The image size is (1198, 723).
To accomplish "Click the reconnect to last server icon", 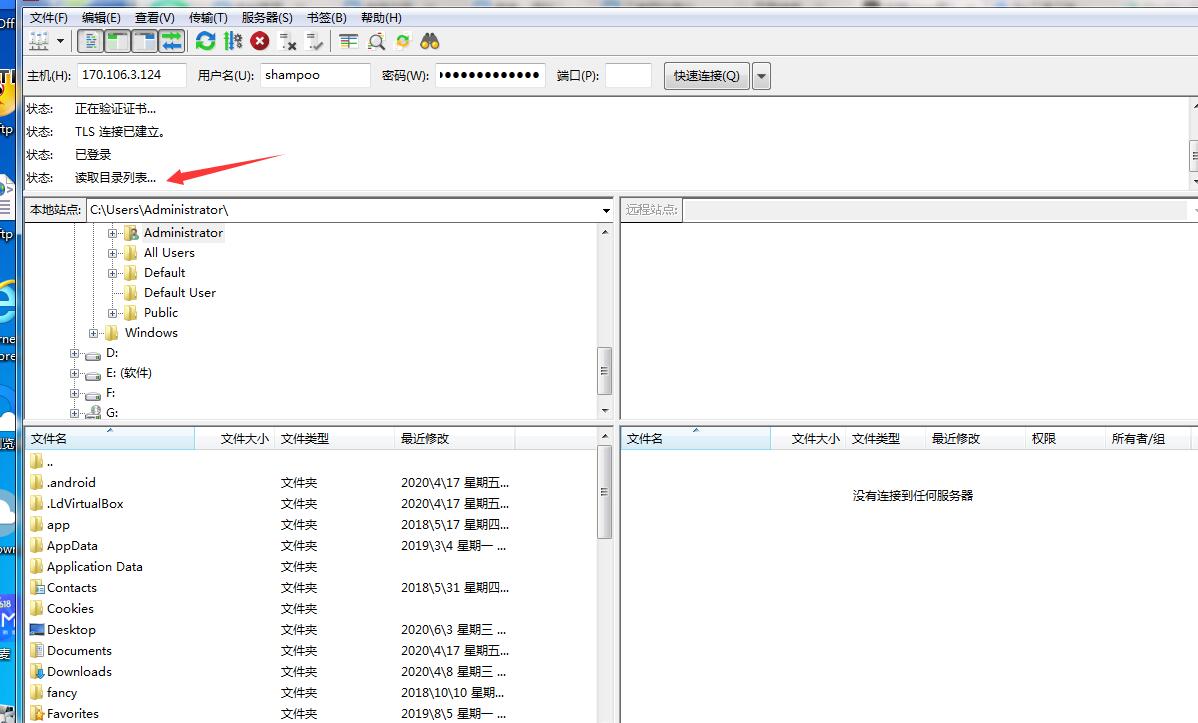I will pos(314,41).
